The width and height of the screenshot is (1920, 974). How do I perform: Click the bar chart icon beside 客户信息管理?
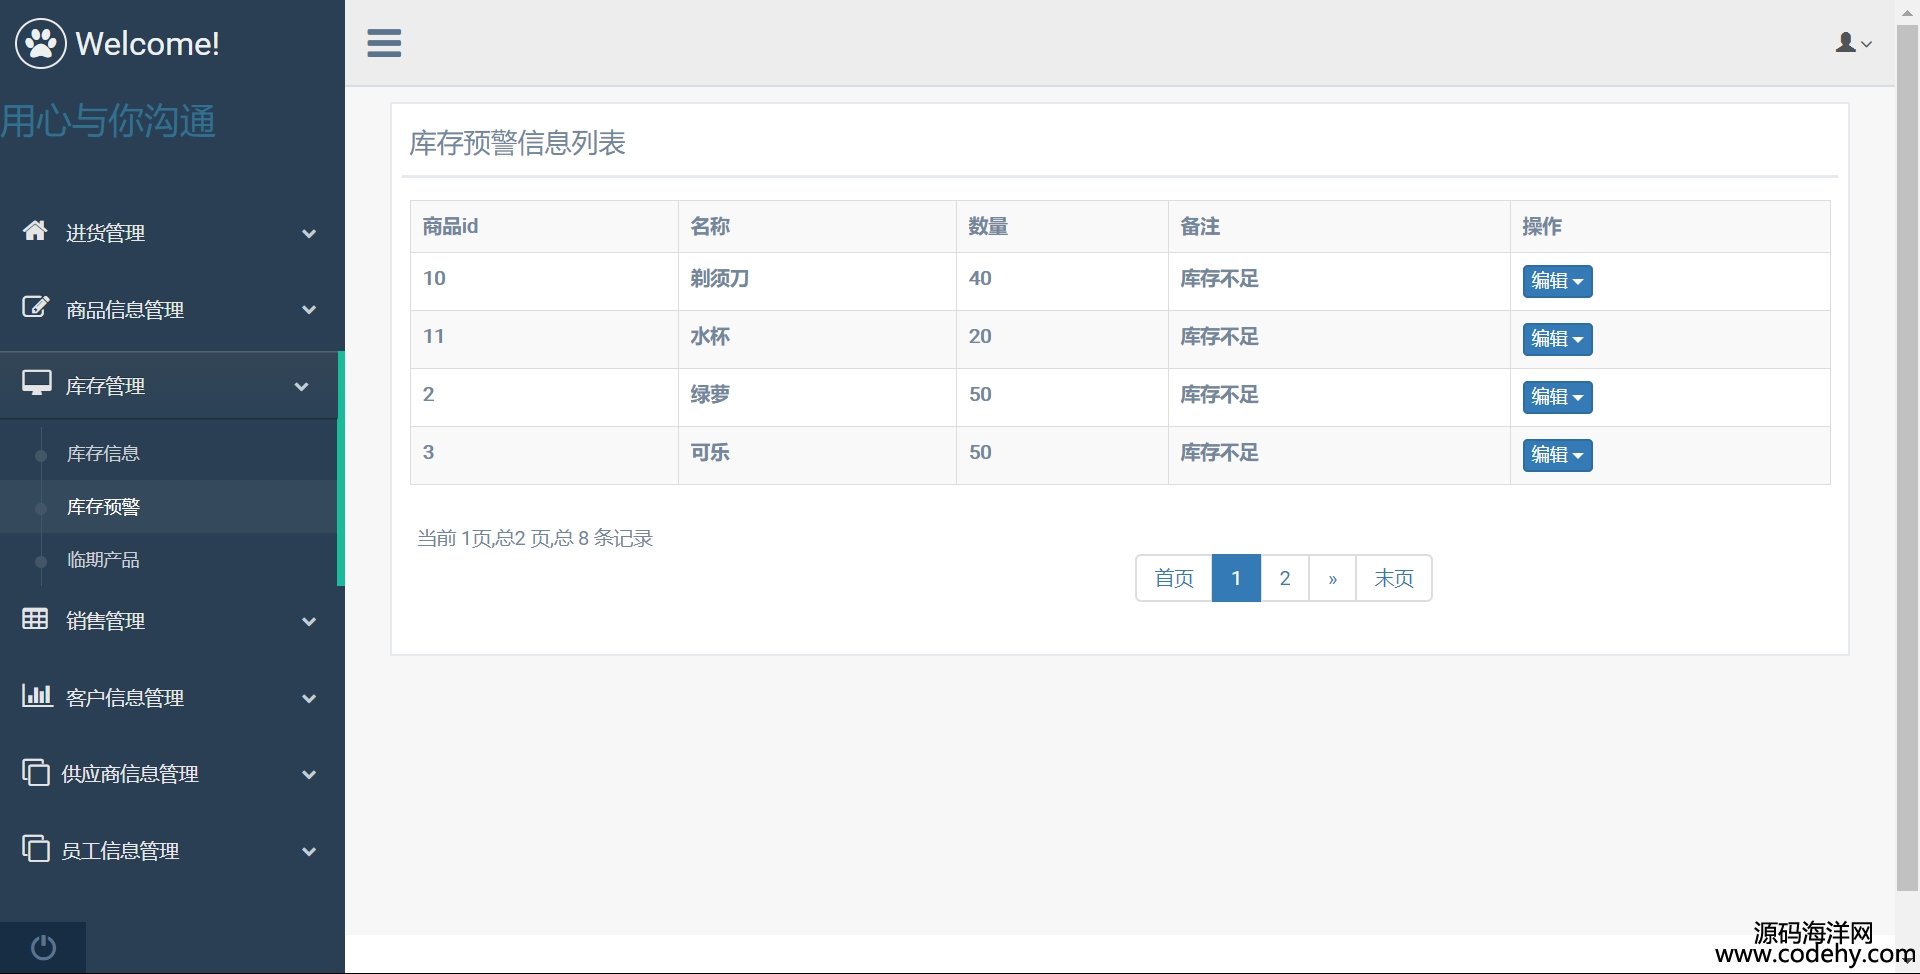coord(37,695)
